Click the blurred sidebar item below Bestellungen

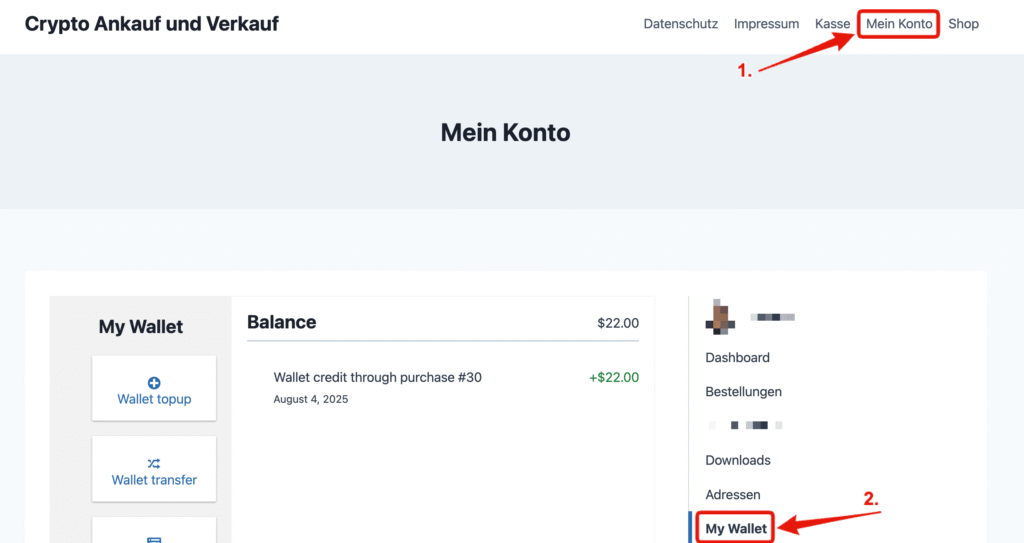point(745,426)
